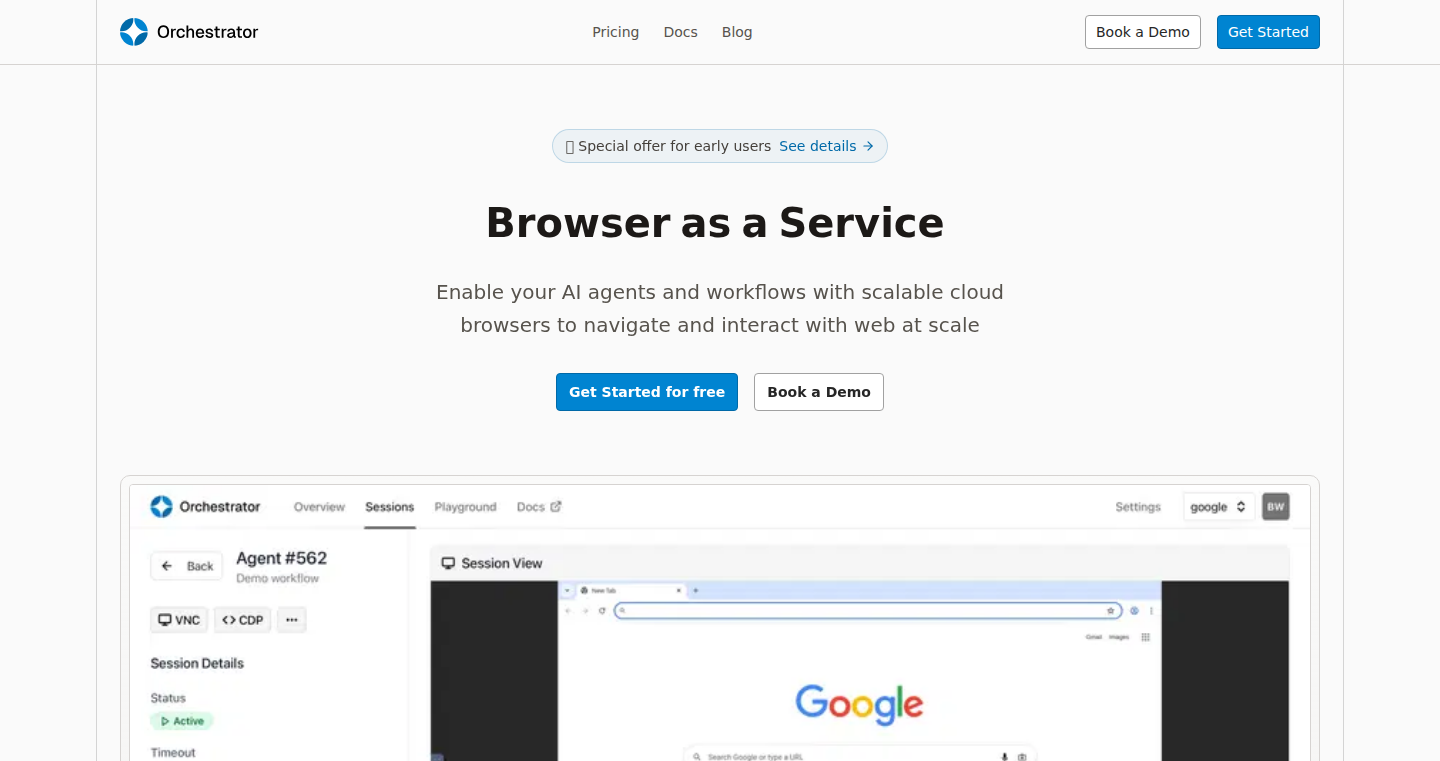Click the bookmark star in embedded address bar
Image resolution: width=1440 pixels, height=761 pixels.
[1110, 610]
